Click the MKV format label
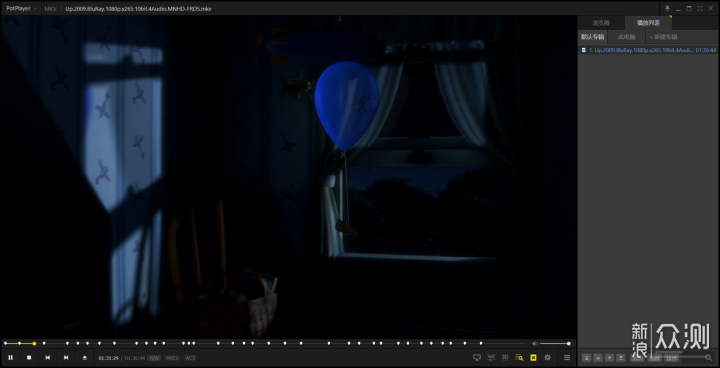720x368 pixels. click(x=51, y=9)
